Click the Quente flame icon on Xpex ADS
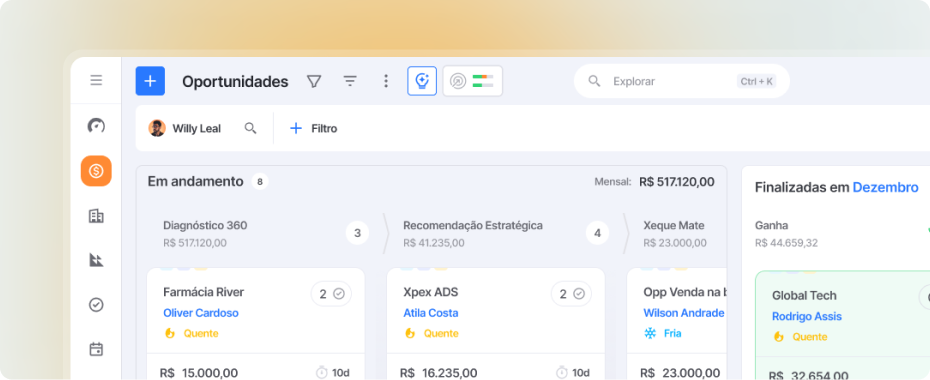This screenshot has height=380, width=930. (409, 333)
